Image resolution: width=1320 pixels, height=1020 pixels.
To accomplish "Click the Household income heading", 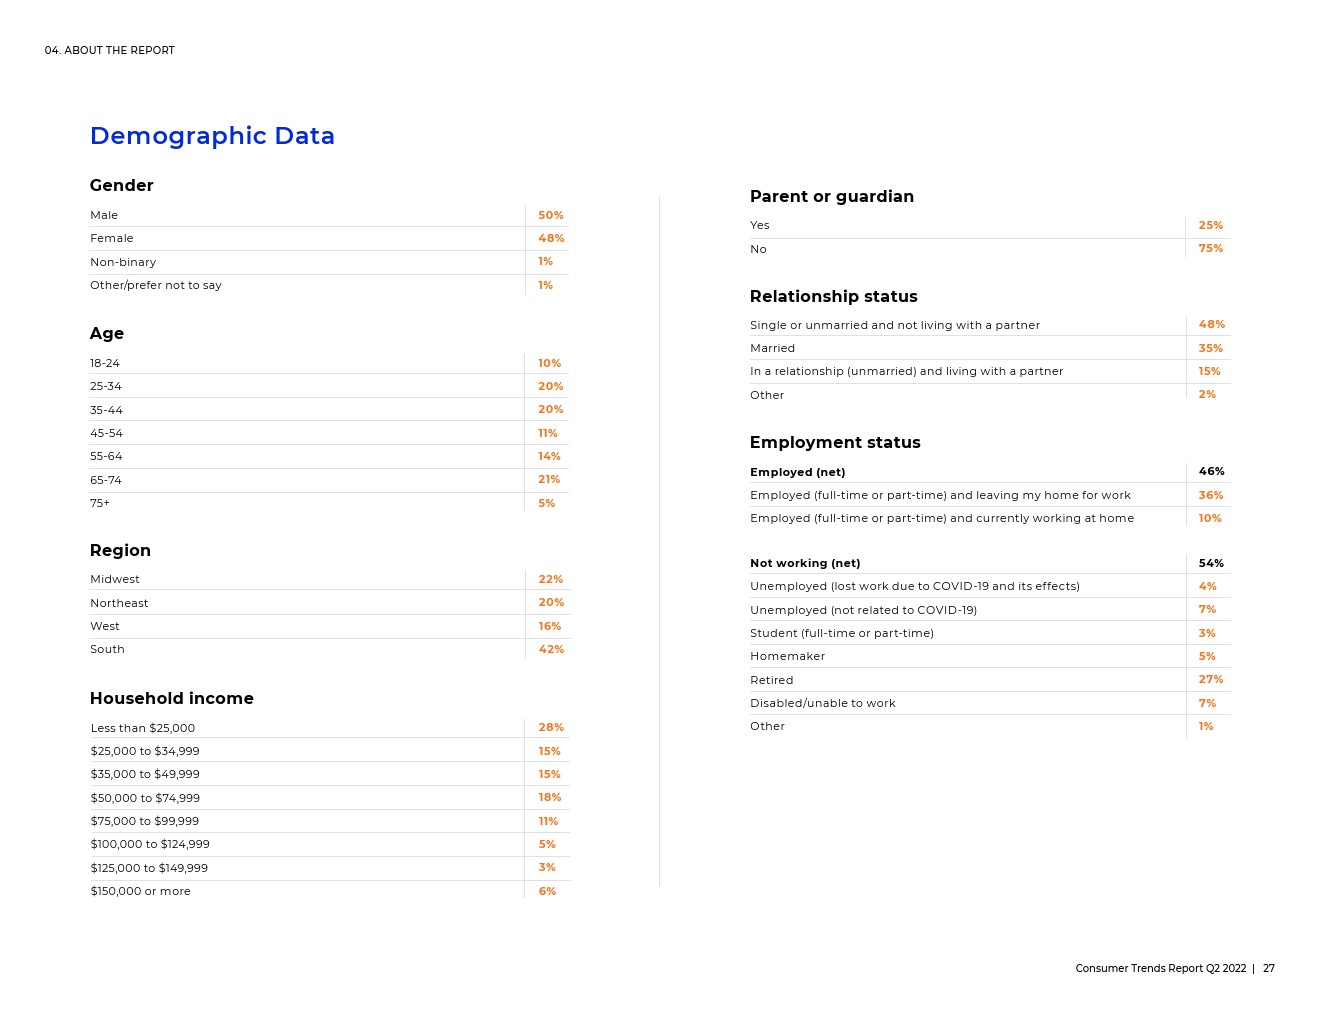I will (x=172, y=699).
